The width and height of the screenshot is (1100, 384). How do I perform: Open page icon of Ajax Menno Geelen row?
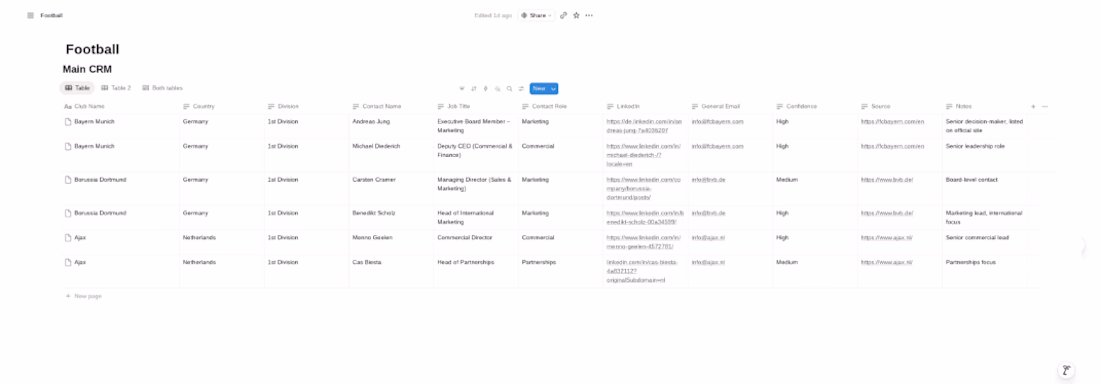[68, 237]
